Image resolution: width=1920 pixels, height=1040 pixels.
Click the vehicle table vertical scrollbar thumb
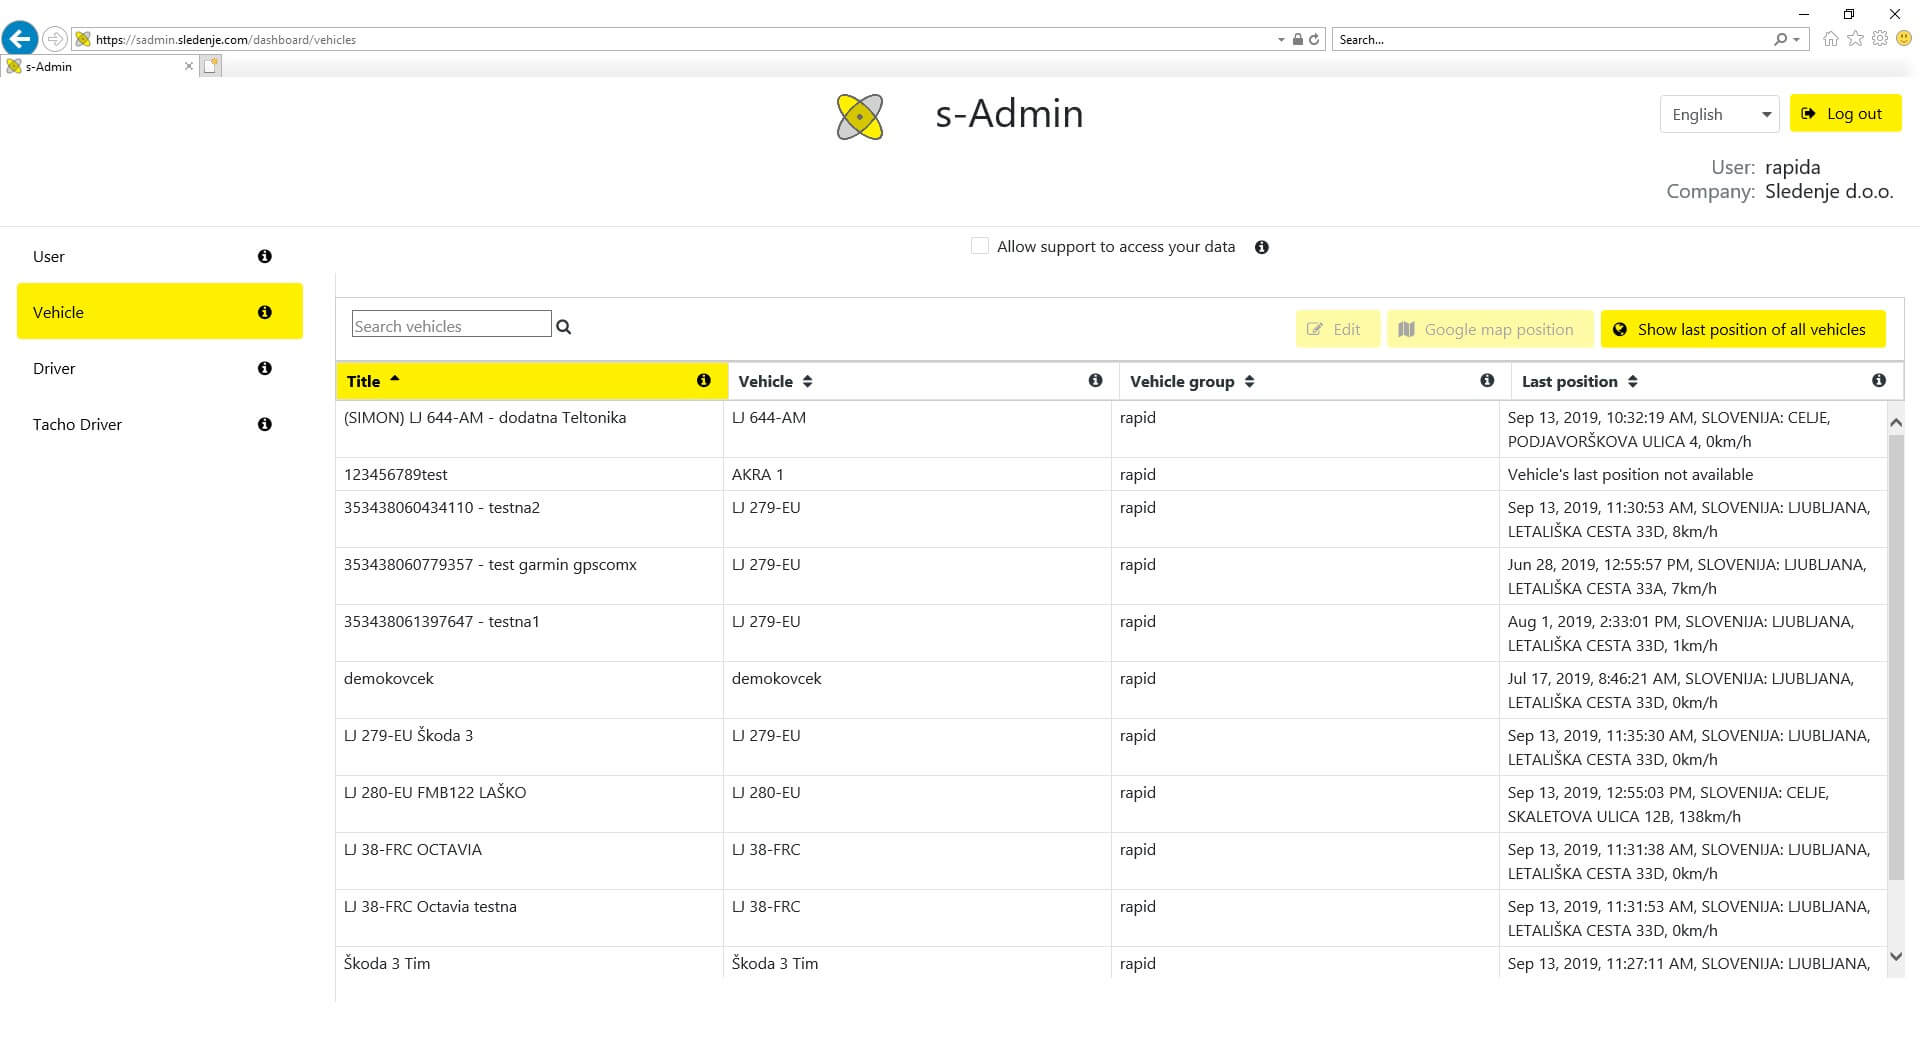1895,658
